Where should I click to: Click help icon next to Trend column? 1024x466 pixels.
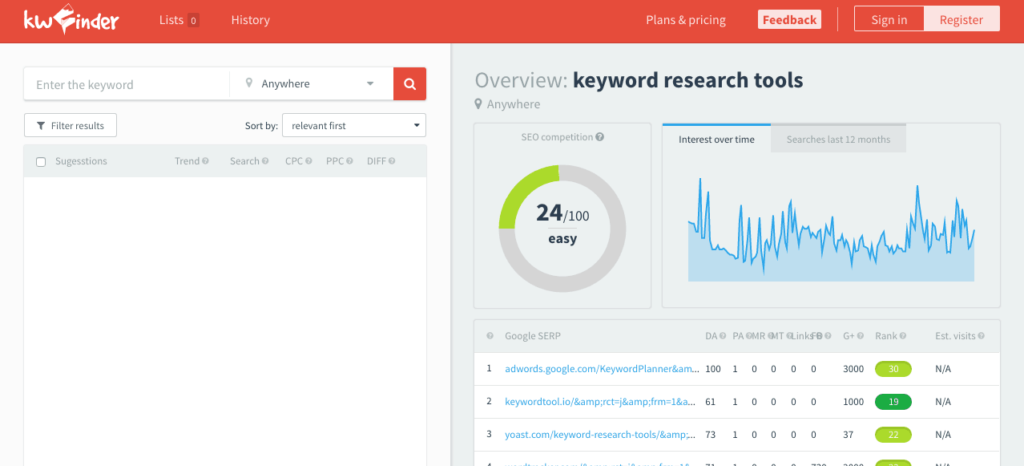click(205, 161)
